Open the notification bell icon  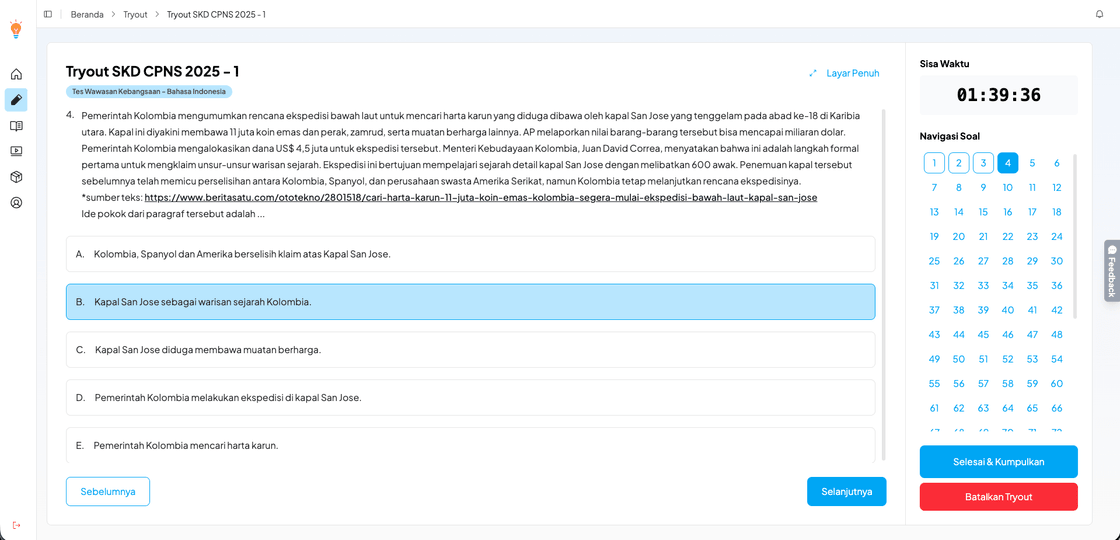coord(1100,14)
